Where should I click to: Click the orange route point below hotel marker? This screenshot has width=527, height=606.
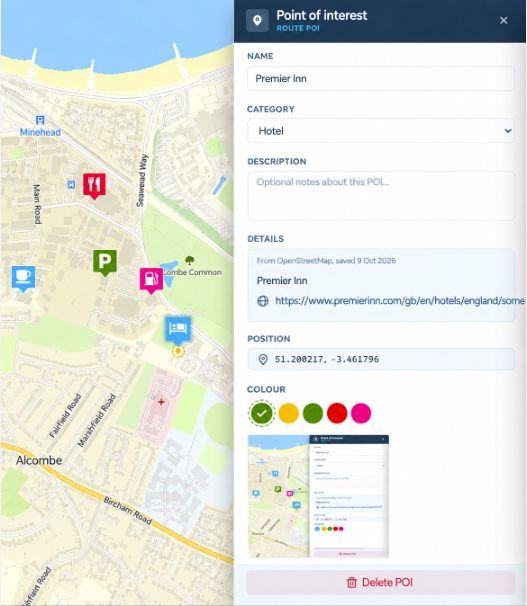(178, 351)
